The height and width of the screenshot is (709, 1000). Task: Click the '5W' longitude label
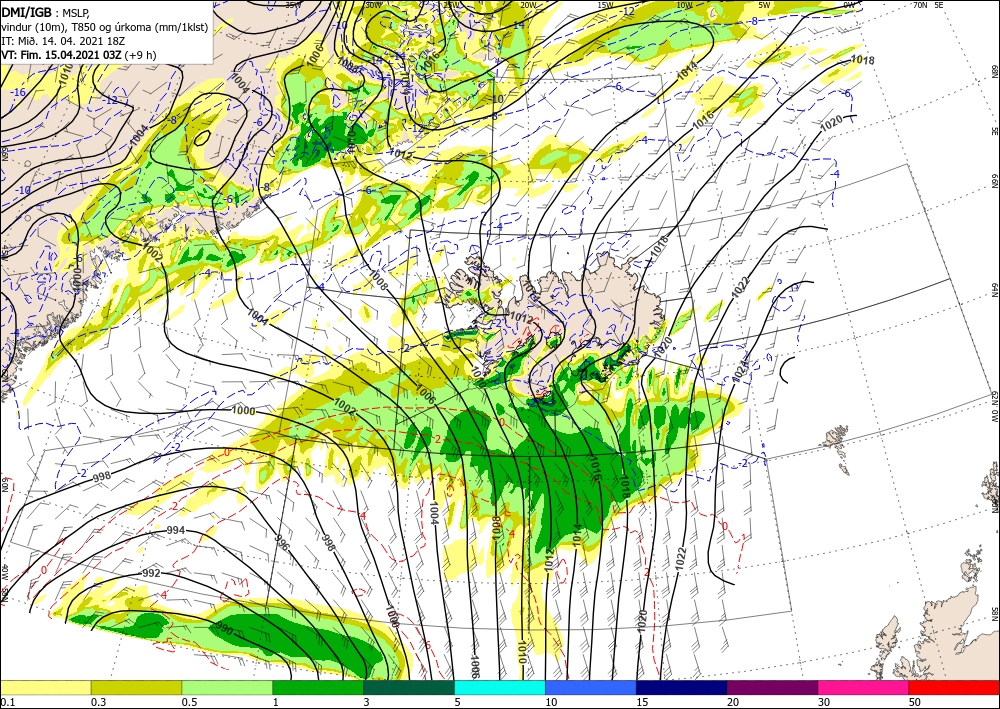click(x=765, y=5)
